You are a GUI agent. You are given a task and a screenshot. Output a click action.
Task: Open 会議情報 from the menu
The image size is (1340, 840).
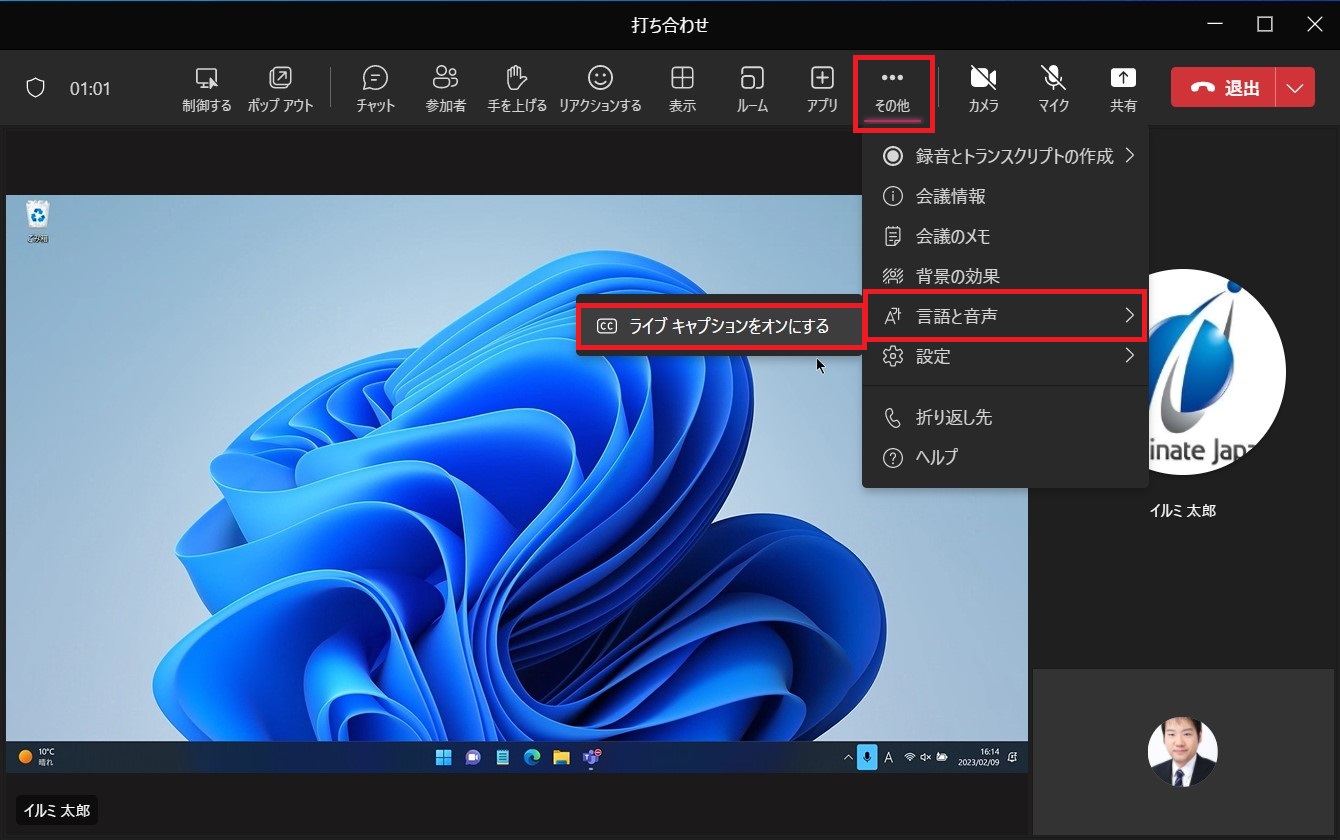point(1005,196)
